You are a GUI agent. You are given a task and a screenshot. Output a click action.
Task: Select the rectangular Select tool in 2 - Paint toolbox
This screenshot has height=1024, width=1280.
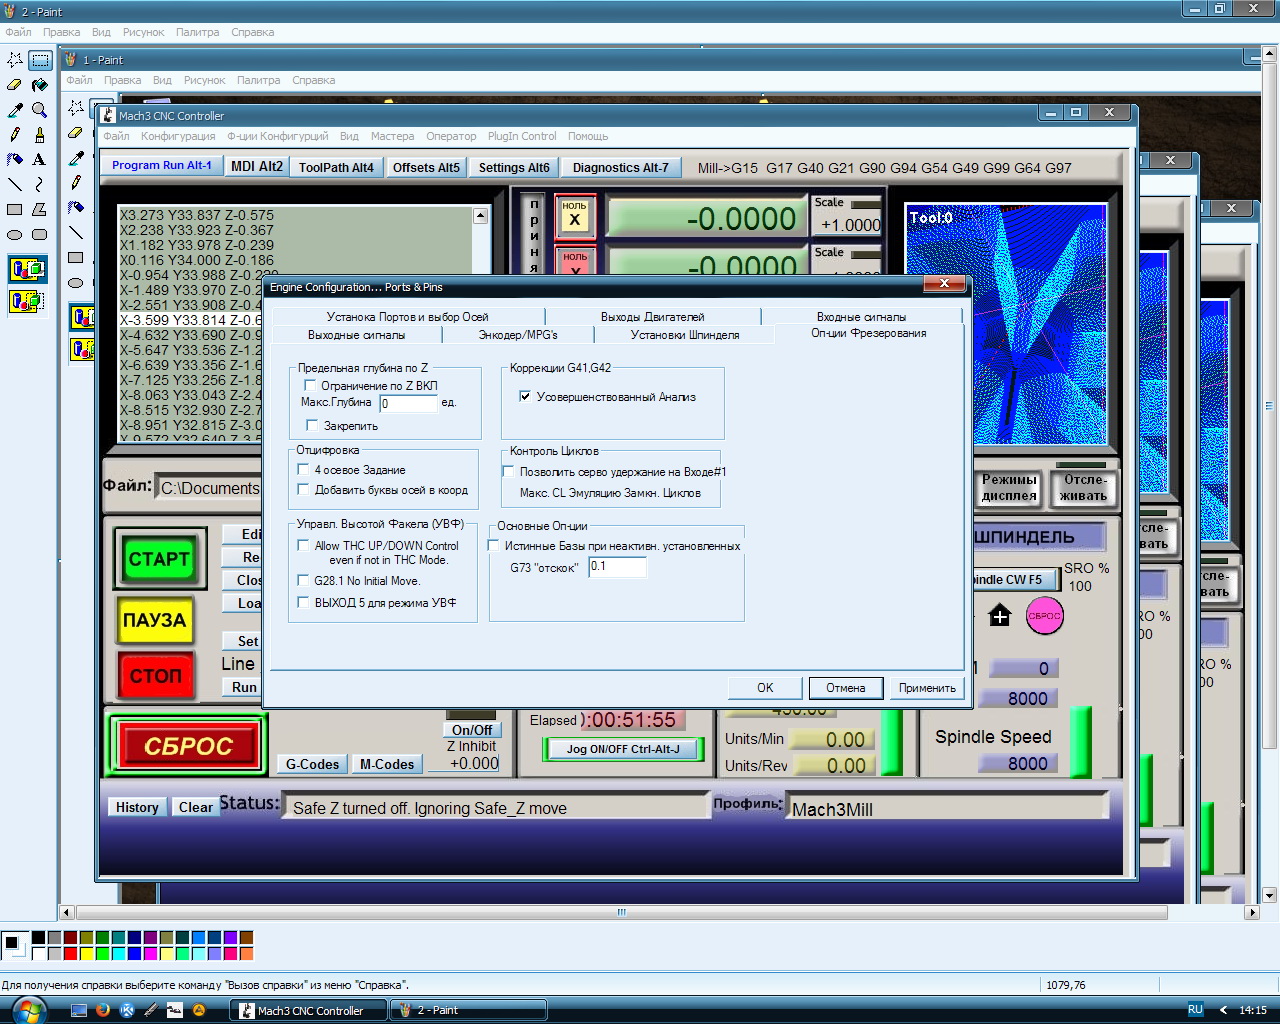pos(39,60)
